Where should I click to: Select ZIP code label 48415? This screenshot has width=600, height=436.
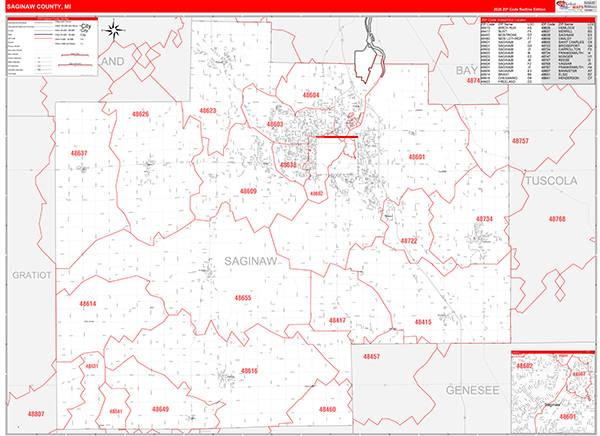[x=423, y=322]
